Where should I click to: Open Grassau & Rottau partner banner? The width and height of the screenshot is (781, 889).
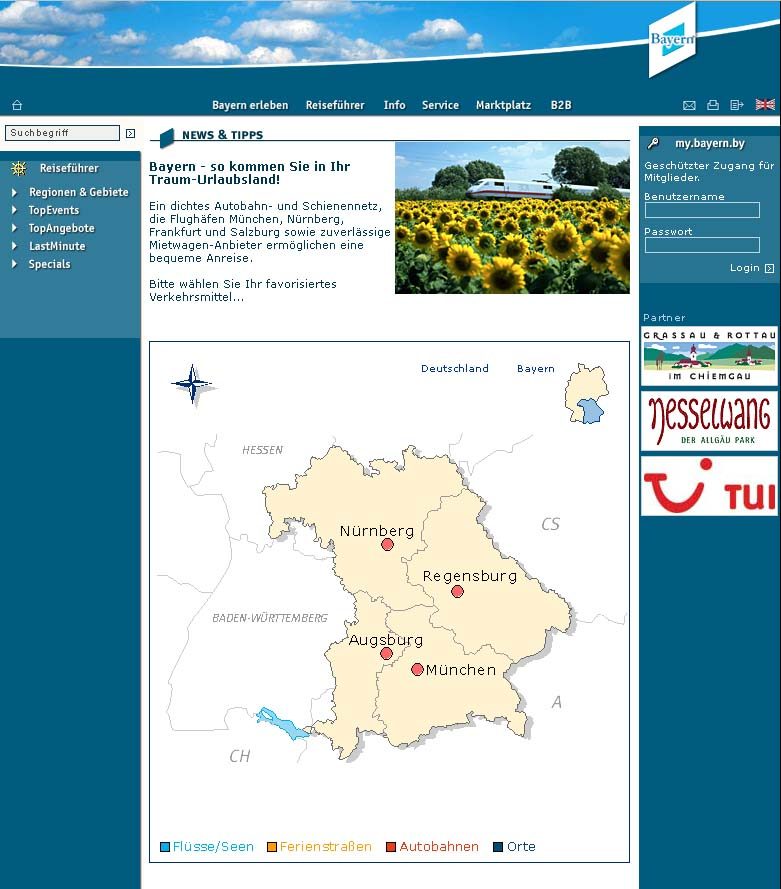tap(709, 356)
